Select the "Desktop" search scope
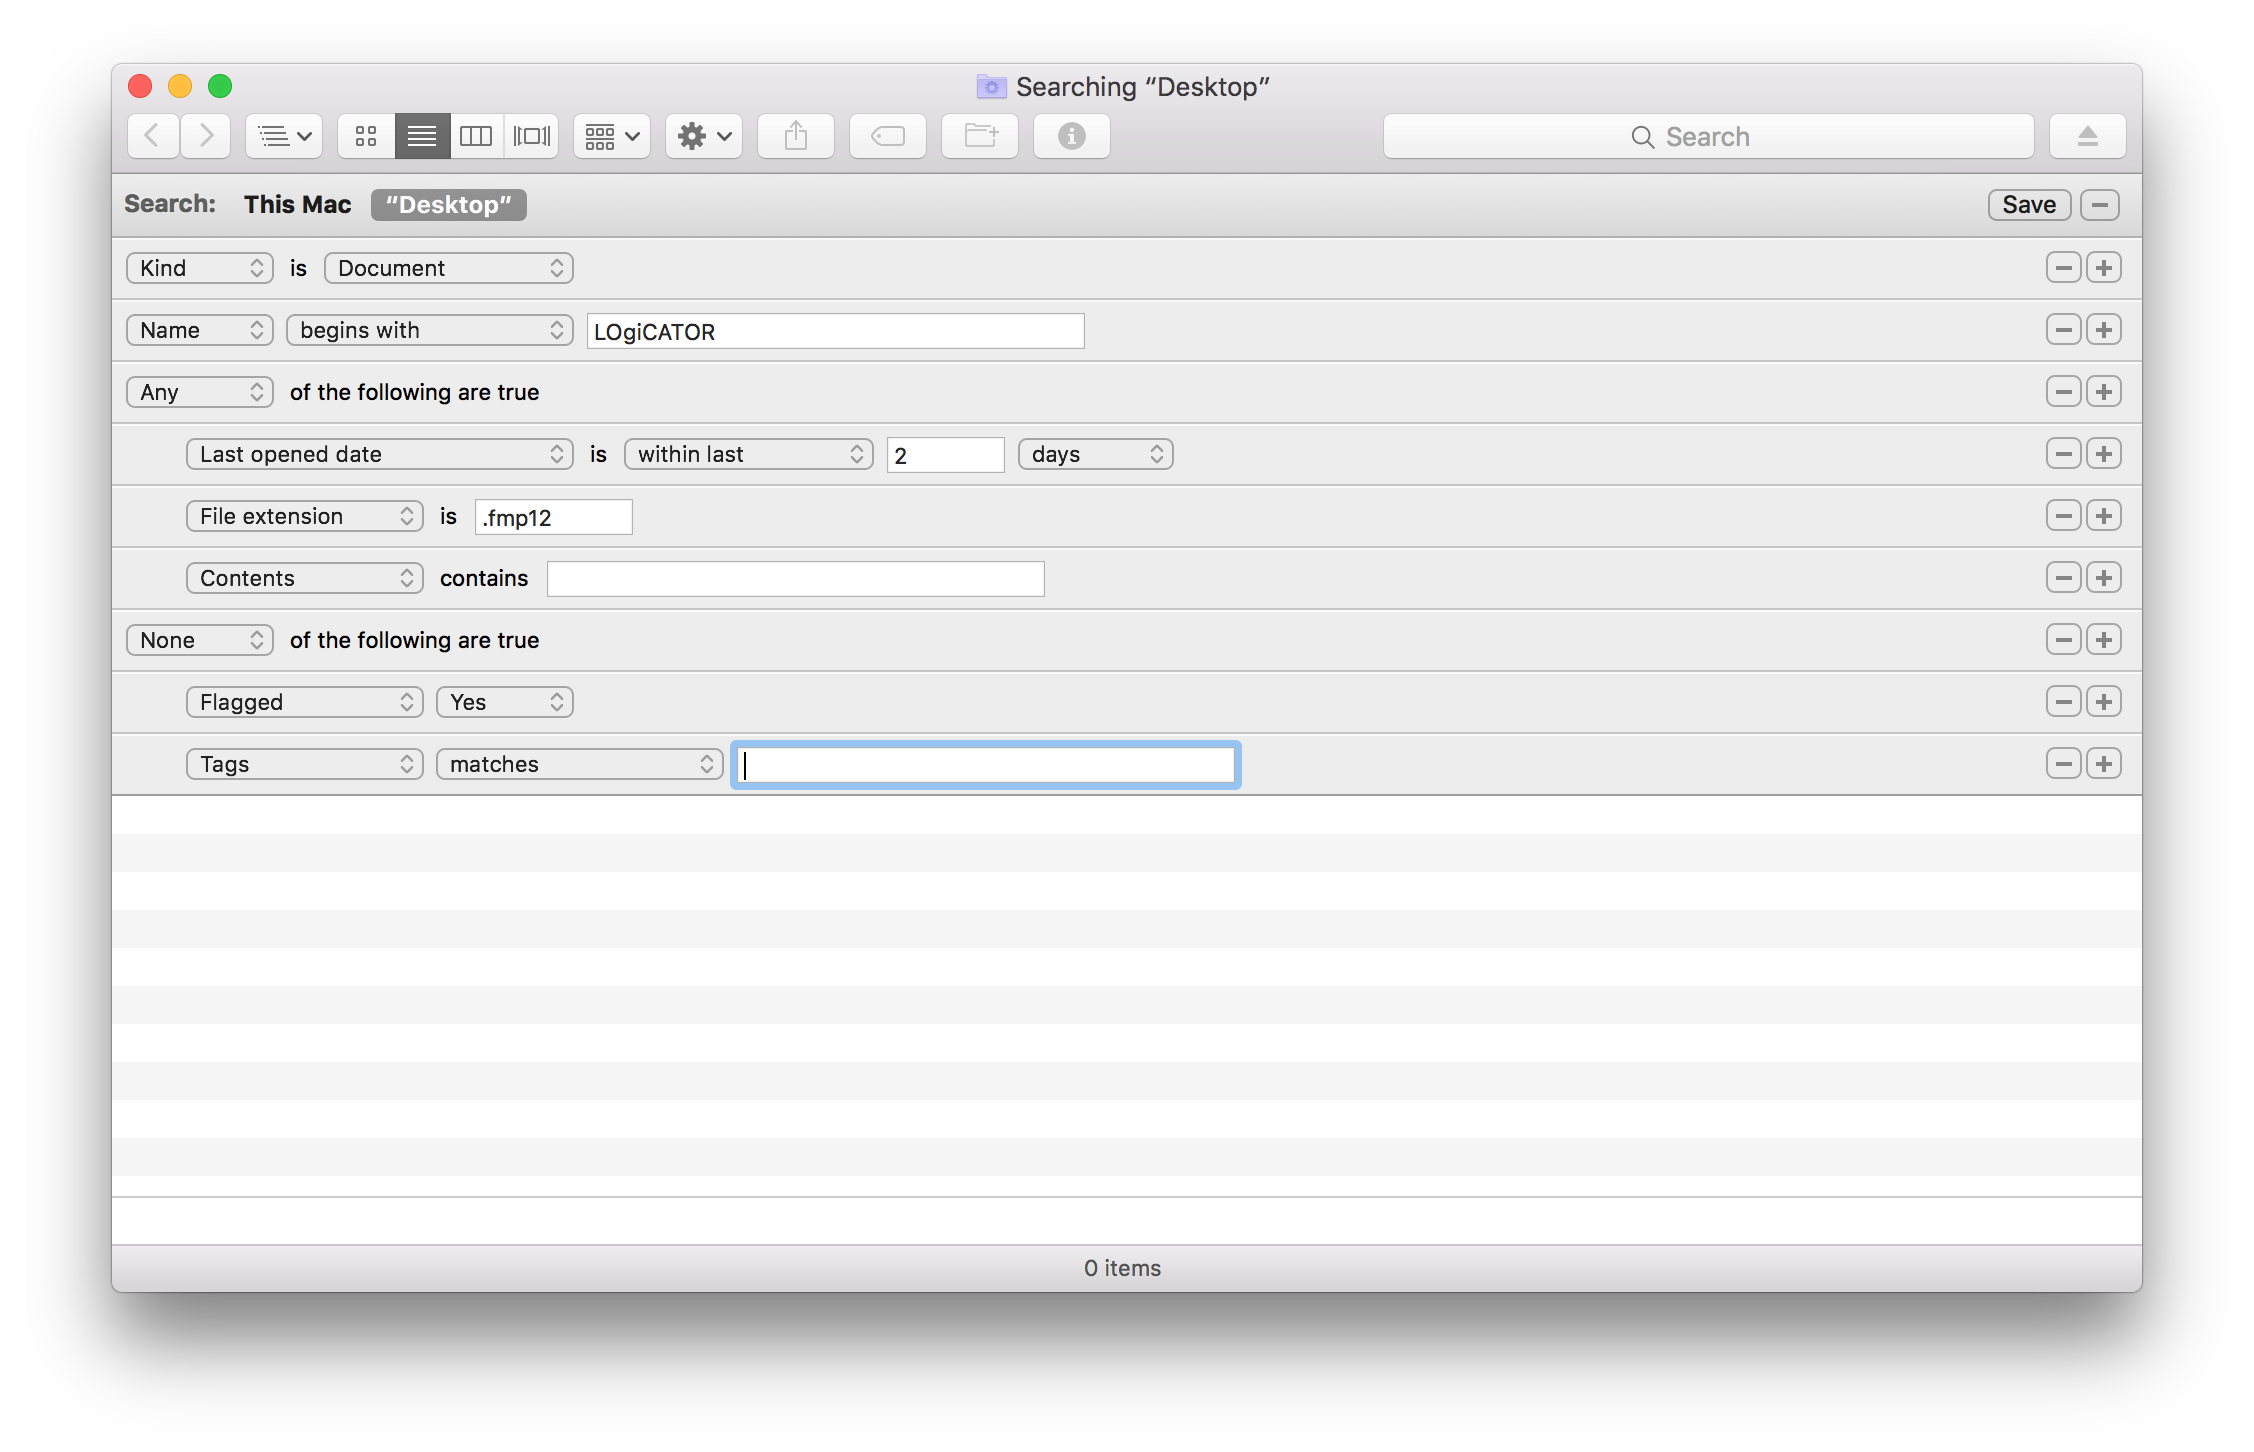The width and height of the screenshot is (2254, 1452). [x=449, y=204]
